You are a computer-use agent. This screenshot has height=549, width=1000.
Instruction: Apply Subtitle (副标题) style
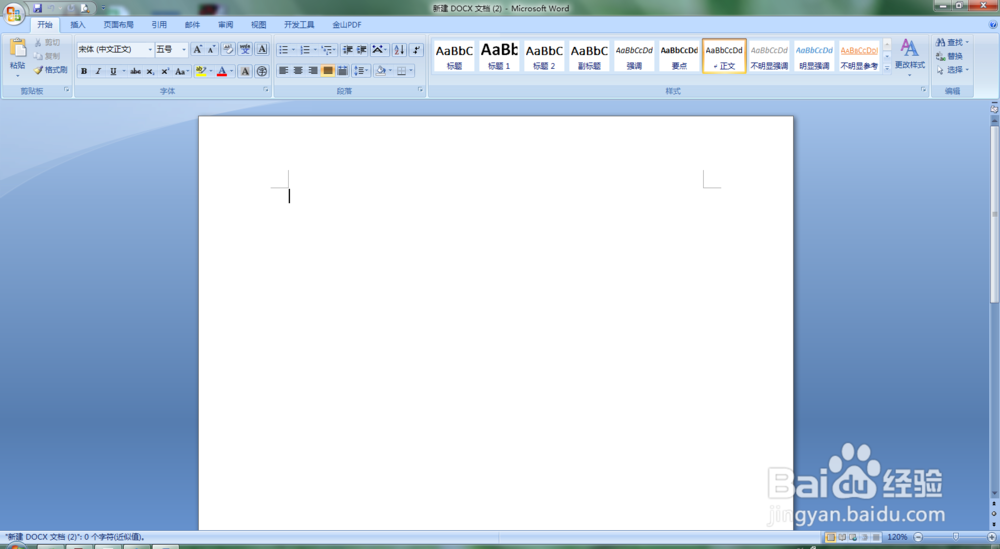click(589, 55)
